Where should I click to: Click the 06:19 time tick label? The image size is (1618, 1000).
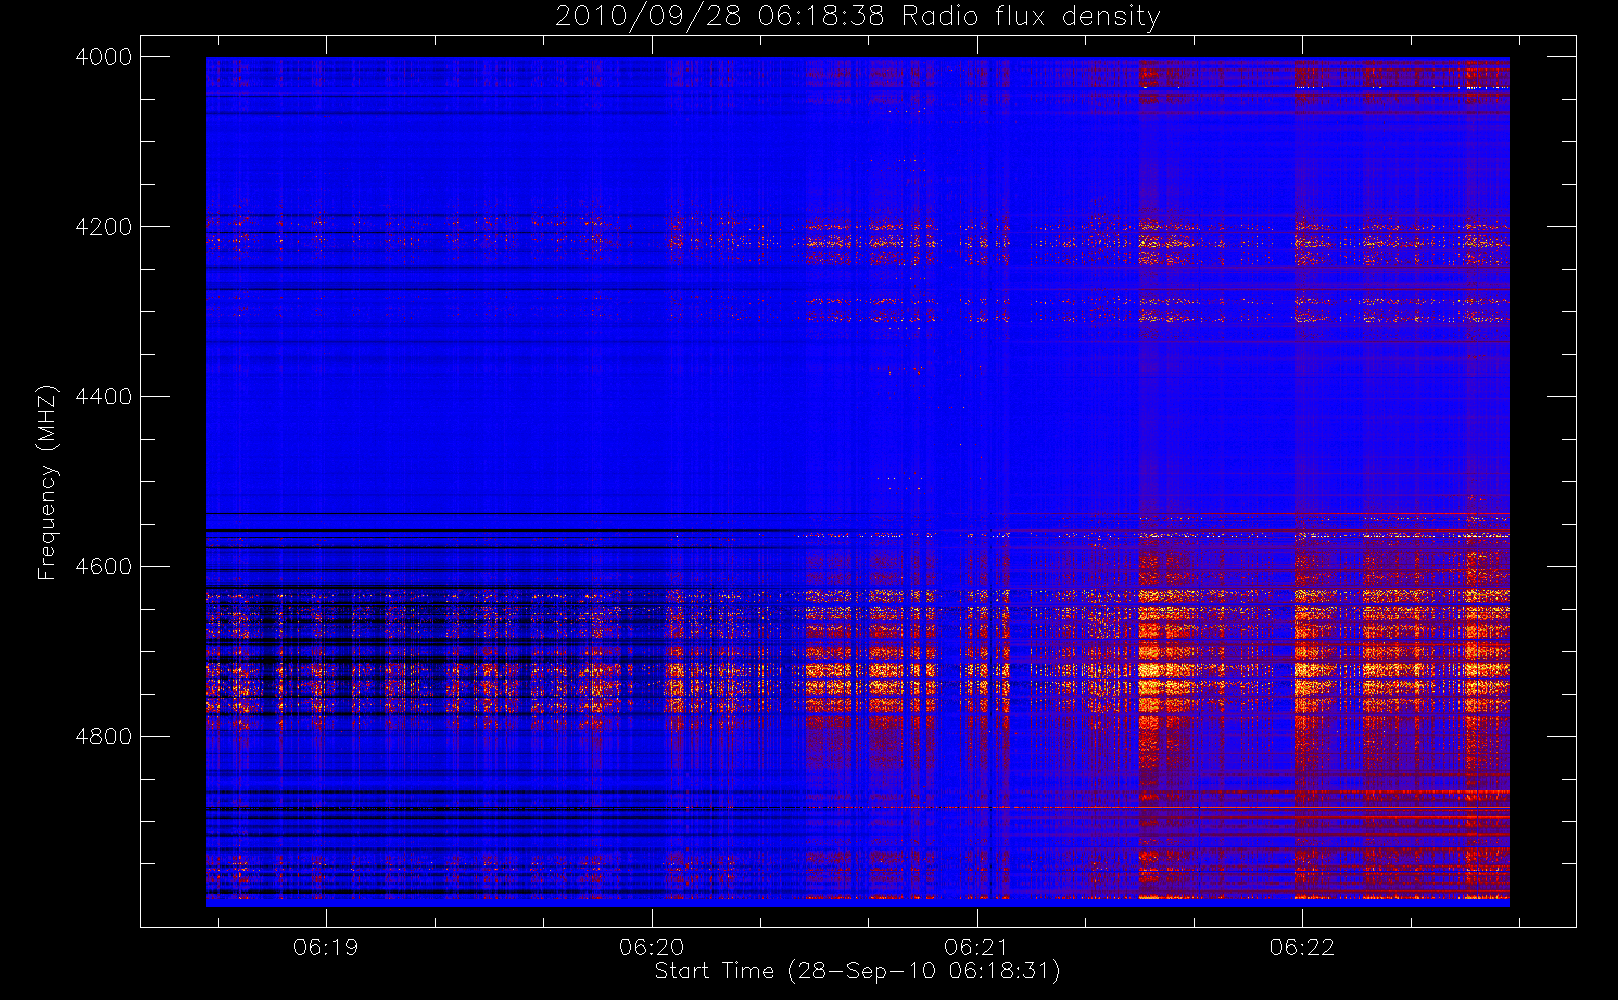pyautogui.click(x=326, y=947)
